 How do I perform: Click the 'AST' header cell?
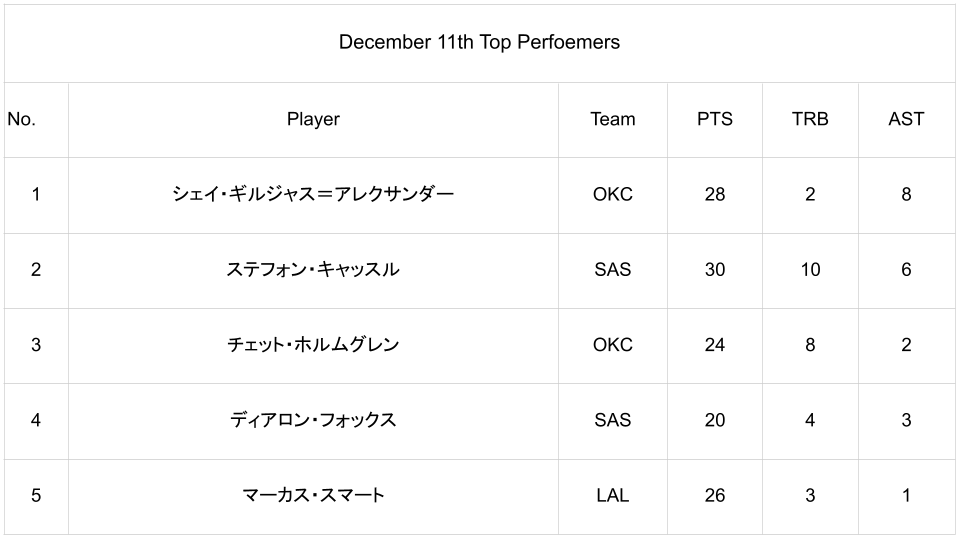906,119
